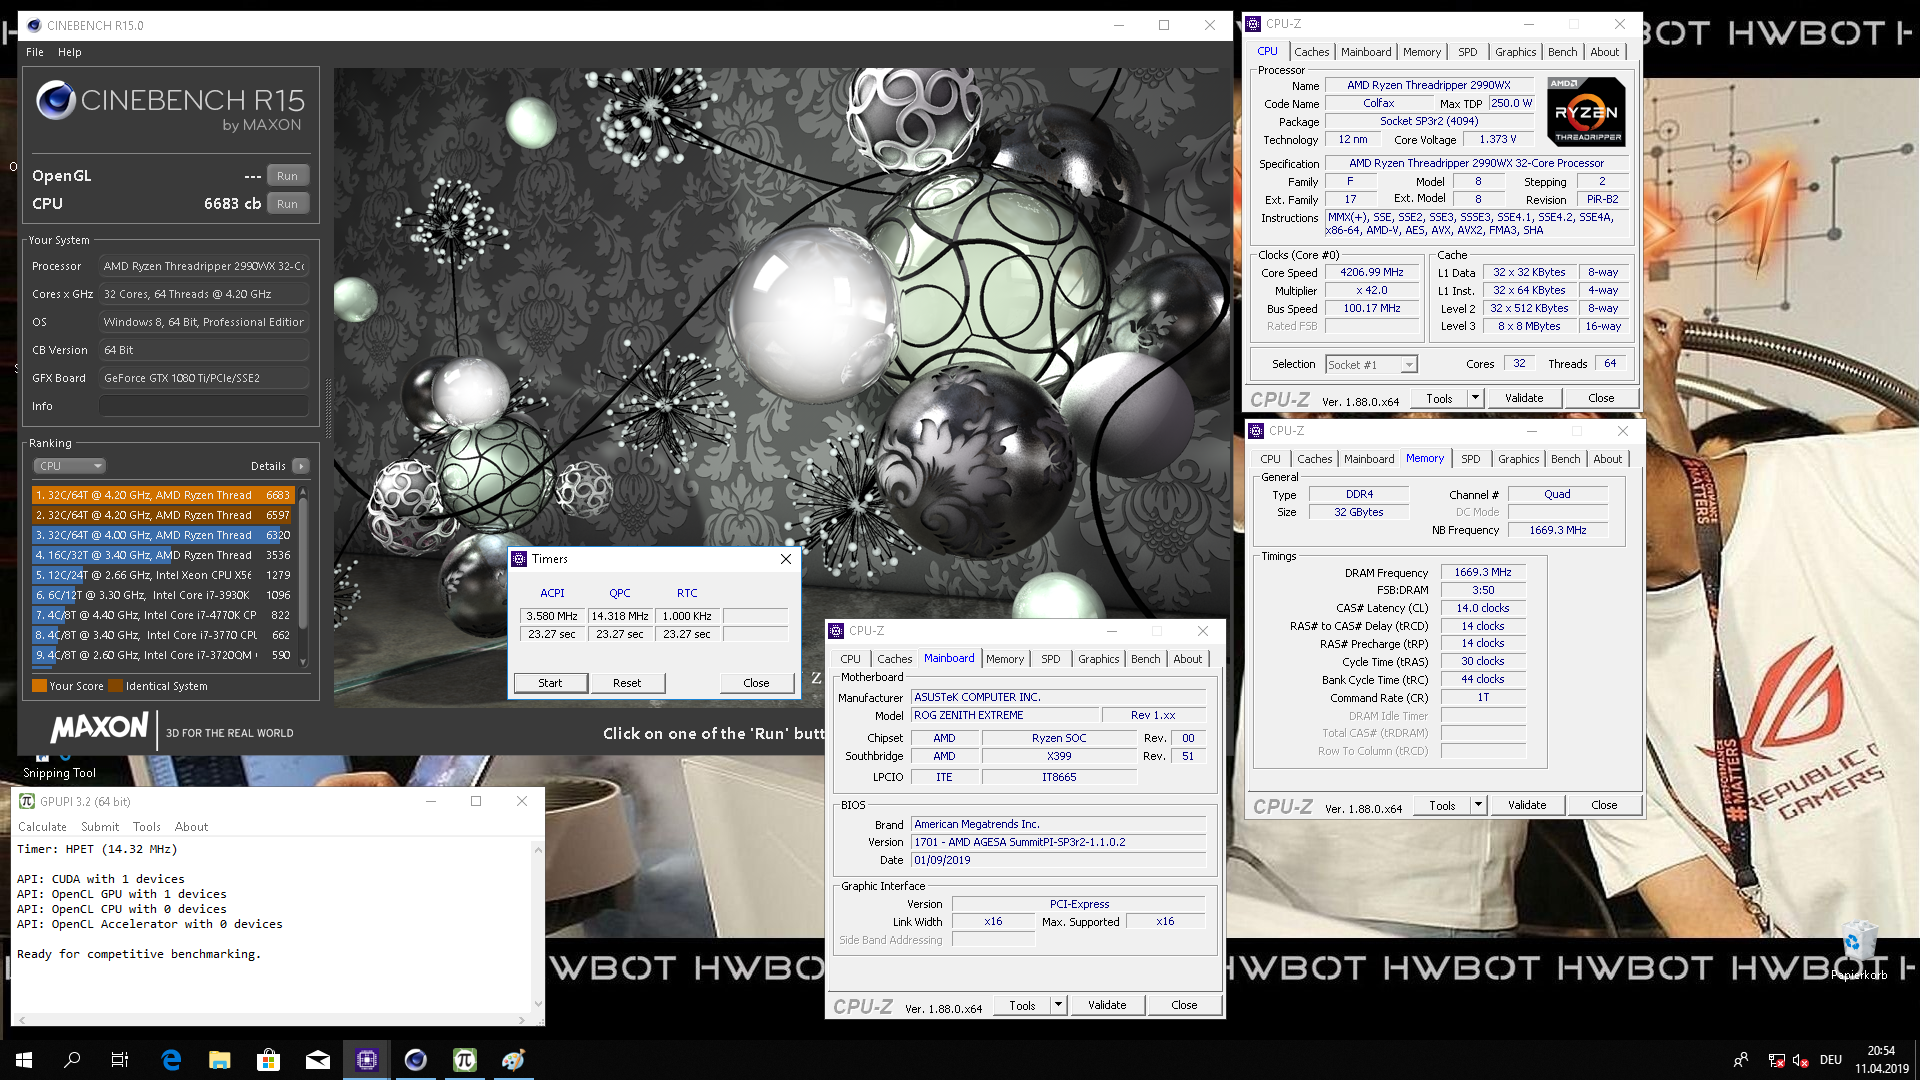The height and width of the screenshot is (1080, 1920).
Task: Click GPUPI window title icon
Action: click(27, 801)
